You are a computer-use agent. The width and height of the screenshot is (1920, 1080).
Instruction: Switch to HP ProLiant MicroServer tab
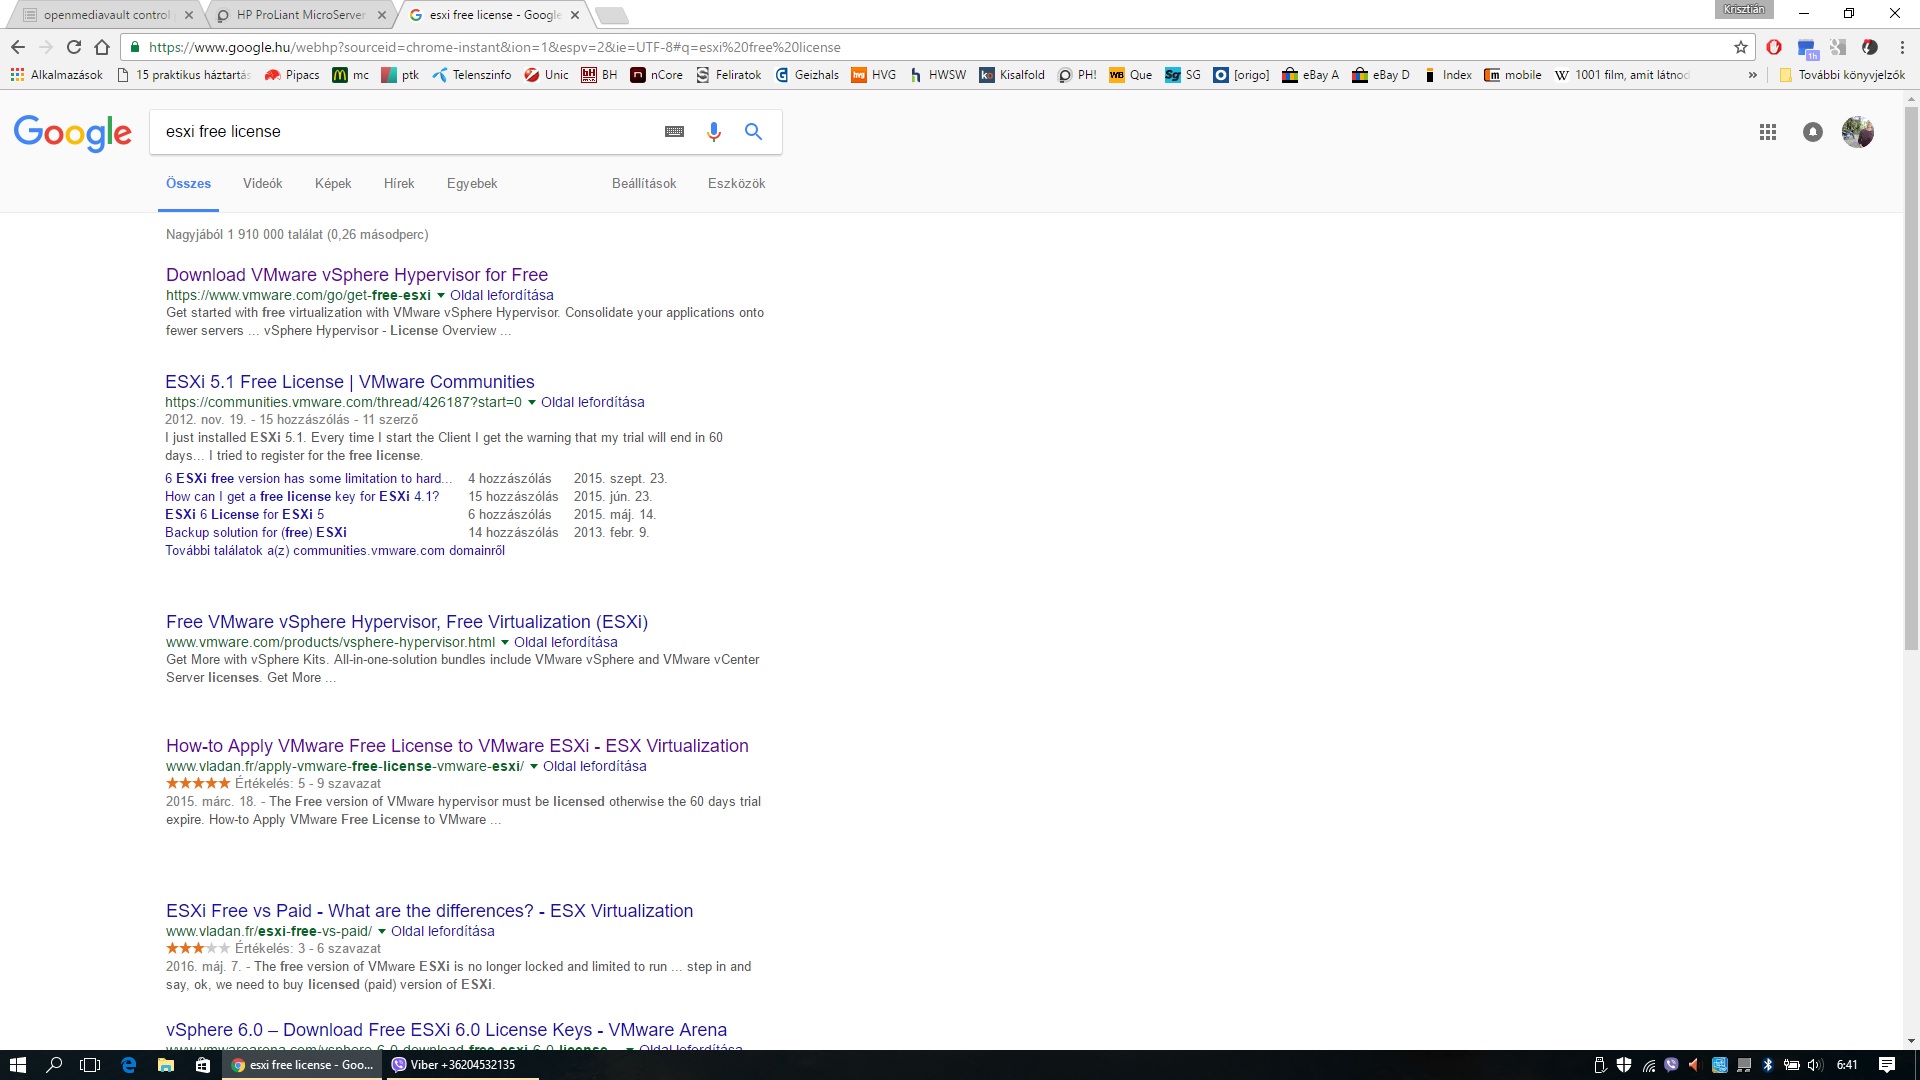coord(300,15)
